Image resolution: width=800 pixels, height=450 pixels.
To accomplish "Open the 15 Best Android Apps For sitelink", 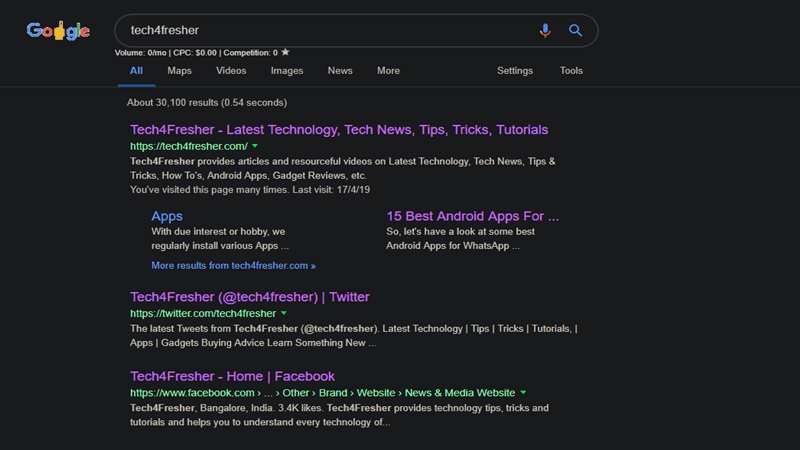I will coord(472,216).
